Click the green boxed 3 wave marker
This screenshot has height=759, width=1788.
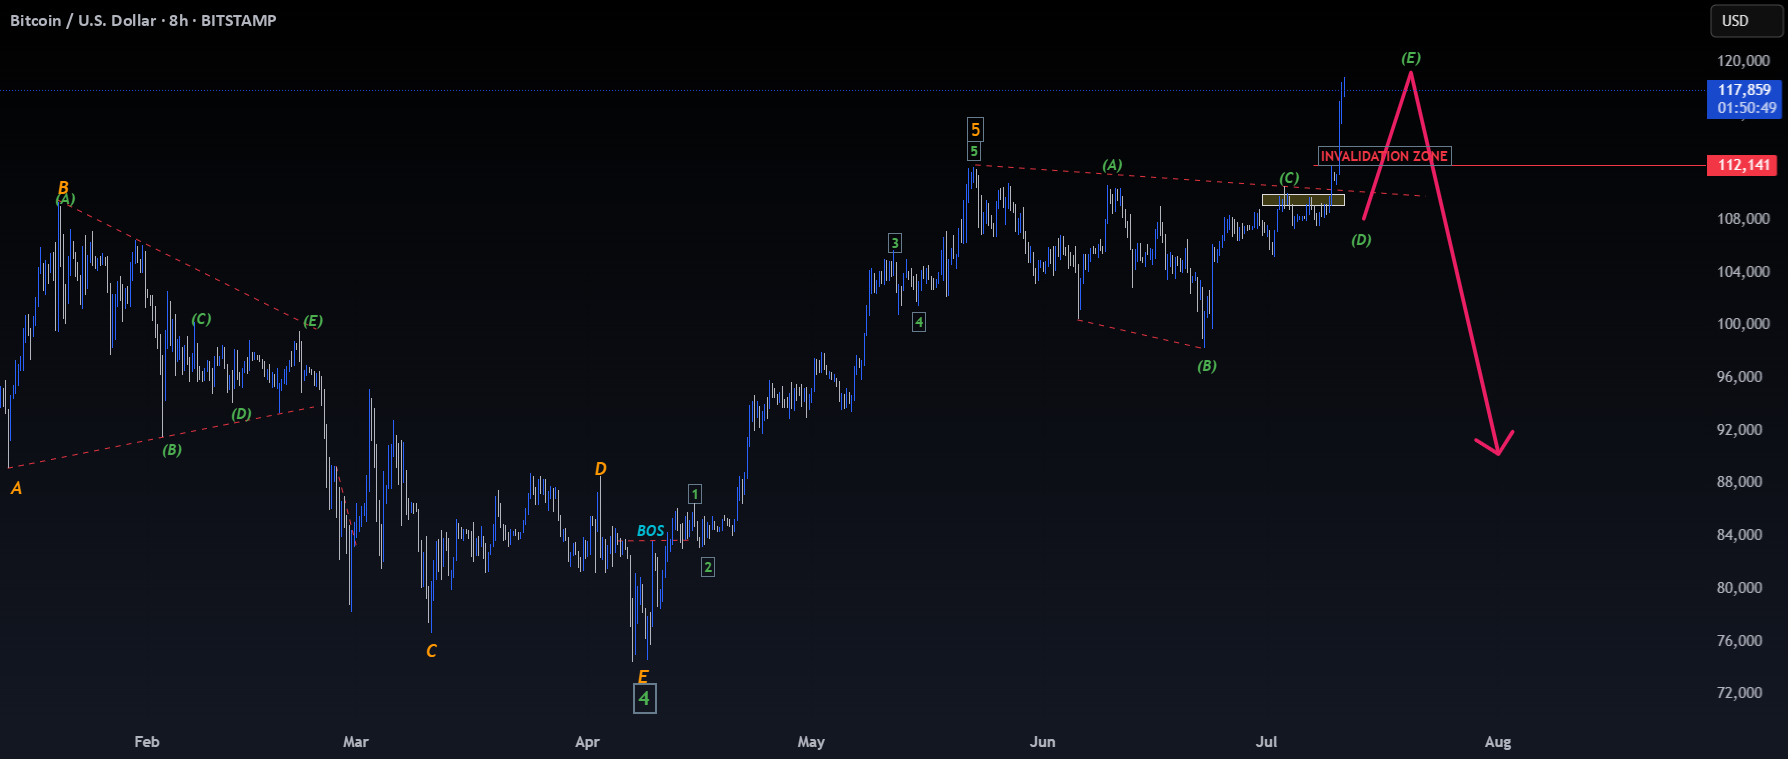click(895, 243)
